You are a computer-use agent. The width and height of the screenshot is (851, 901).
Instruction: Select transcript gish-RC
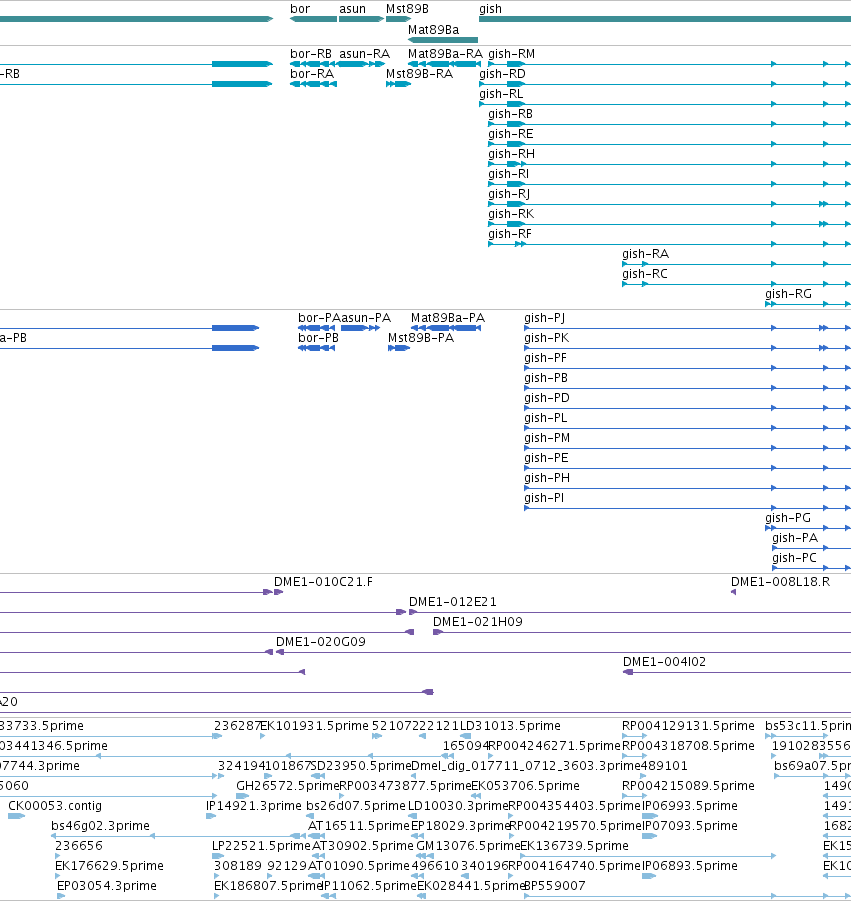pyautogui.click(x=645, y=274)
